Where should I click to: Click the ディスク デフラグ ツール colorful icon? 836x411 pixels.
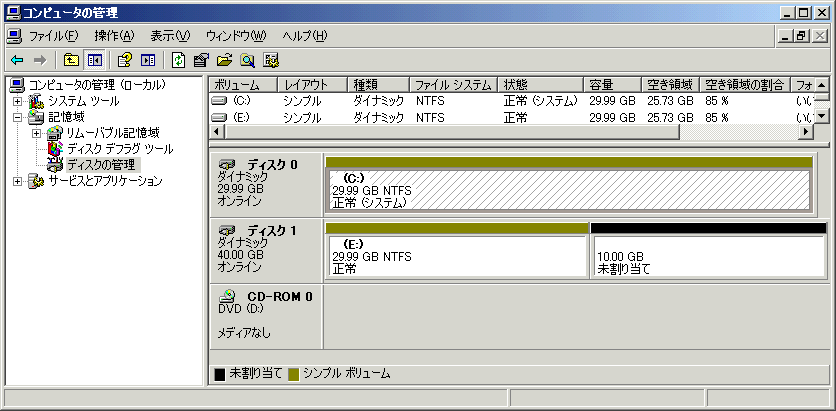tap(55, 149)
